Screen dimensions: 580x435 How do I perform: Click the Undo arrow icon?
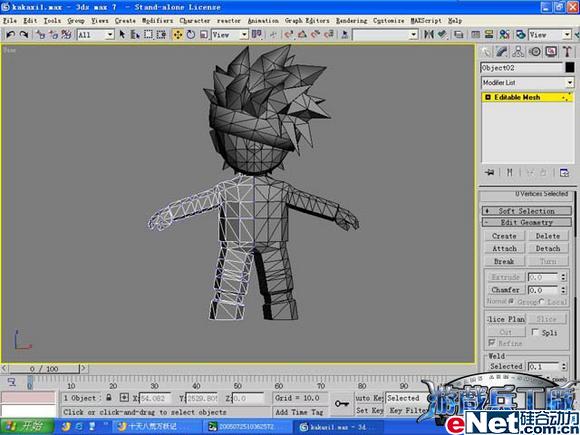10,35
